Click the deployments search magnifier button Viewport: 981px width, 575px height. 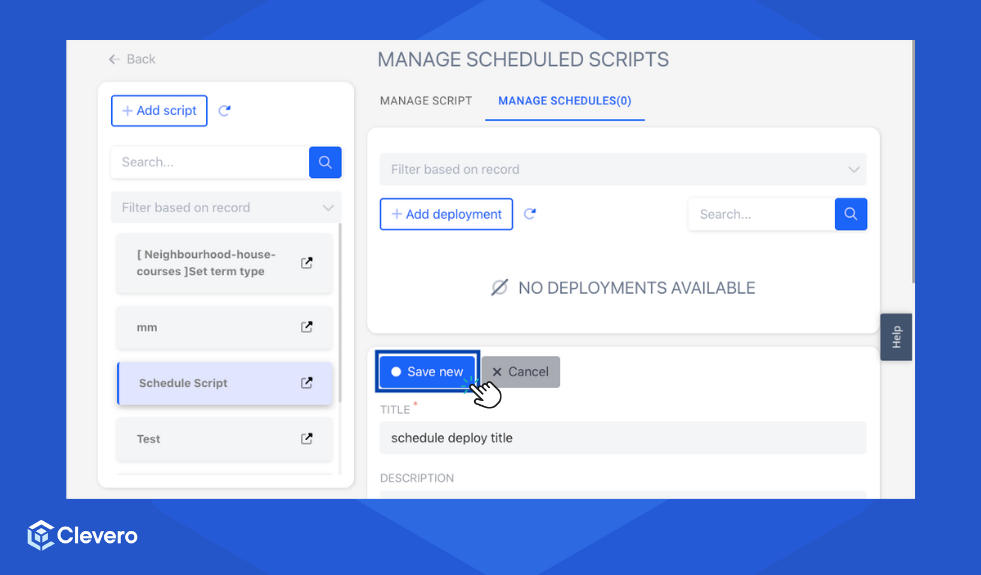(851, 214)
